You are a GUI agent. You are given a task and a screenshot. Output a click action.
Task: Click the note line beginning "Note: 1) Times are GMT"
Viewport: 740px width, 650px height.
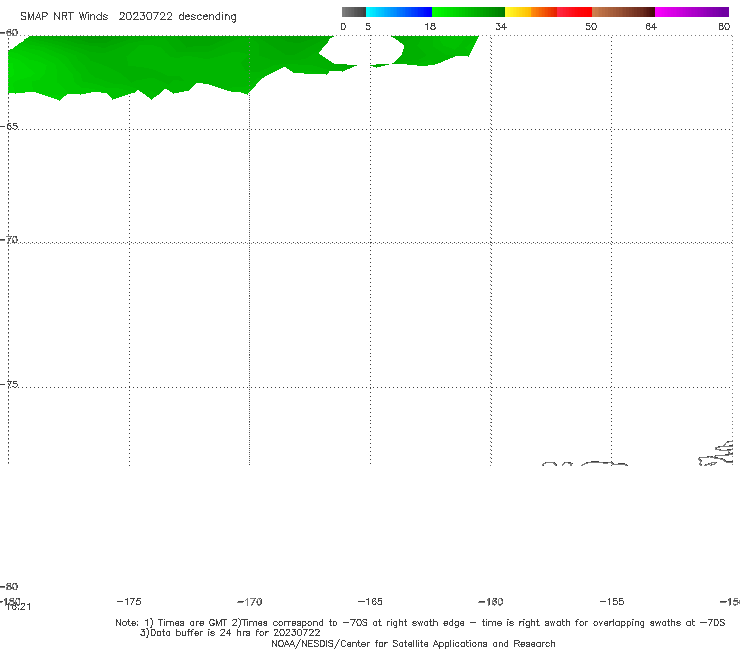(x=420, y=623)
